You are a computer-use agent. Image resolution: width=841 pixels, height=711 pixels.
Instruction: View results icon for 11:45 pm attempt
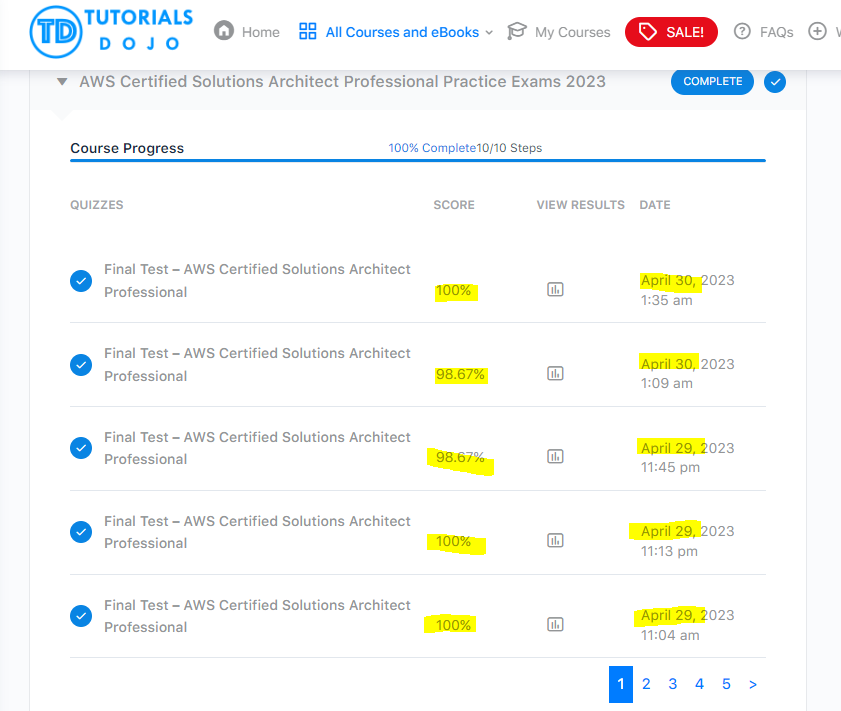(x=555, y=456)
